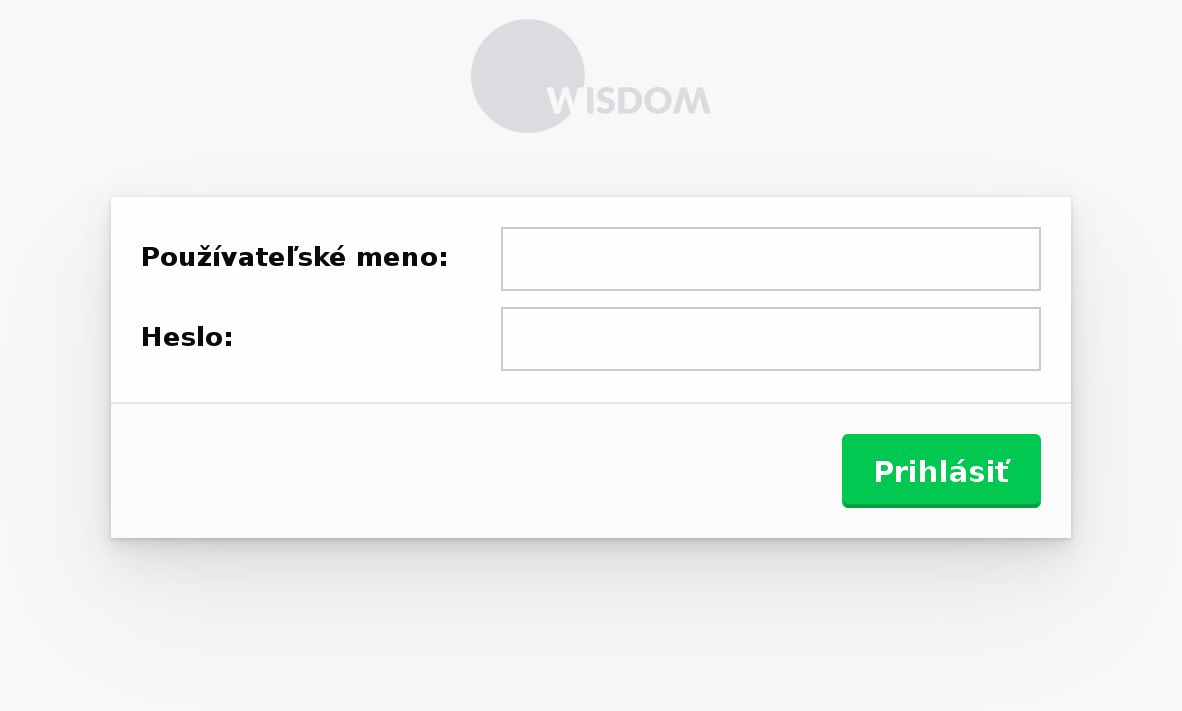The height and width of the screenshot is (711, 1182).
Task: Click the Wisdom brand image at top
Action: [591, 76]
